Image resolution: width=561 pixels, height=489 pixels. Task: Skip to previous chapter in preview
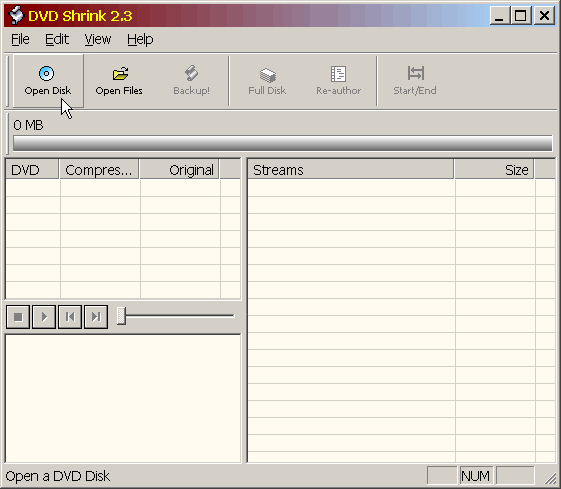pyautogui.click(x=70, y=317)
